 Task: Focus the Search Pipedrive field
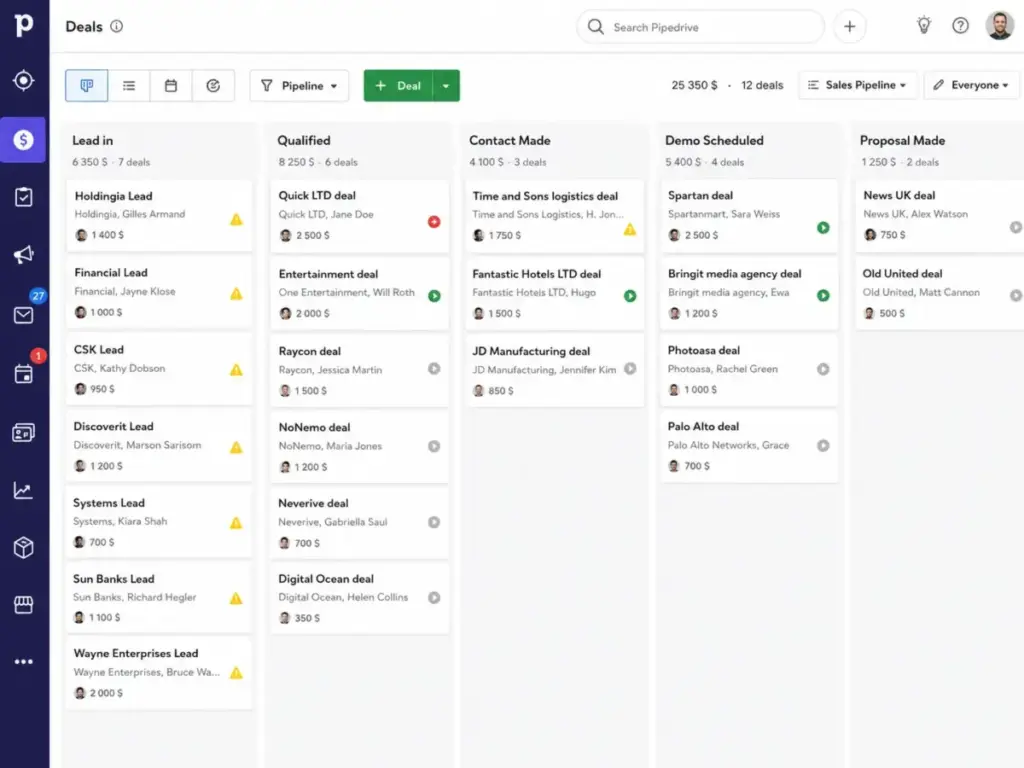tap(700, 27)
